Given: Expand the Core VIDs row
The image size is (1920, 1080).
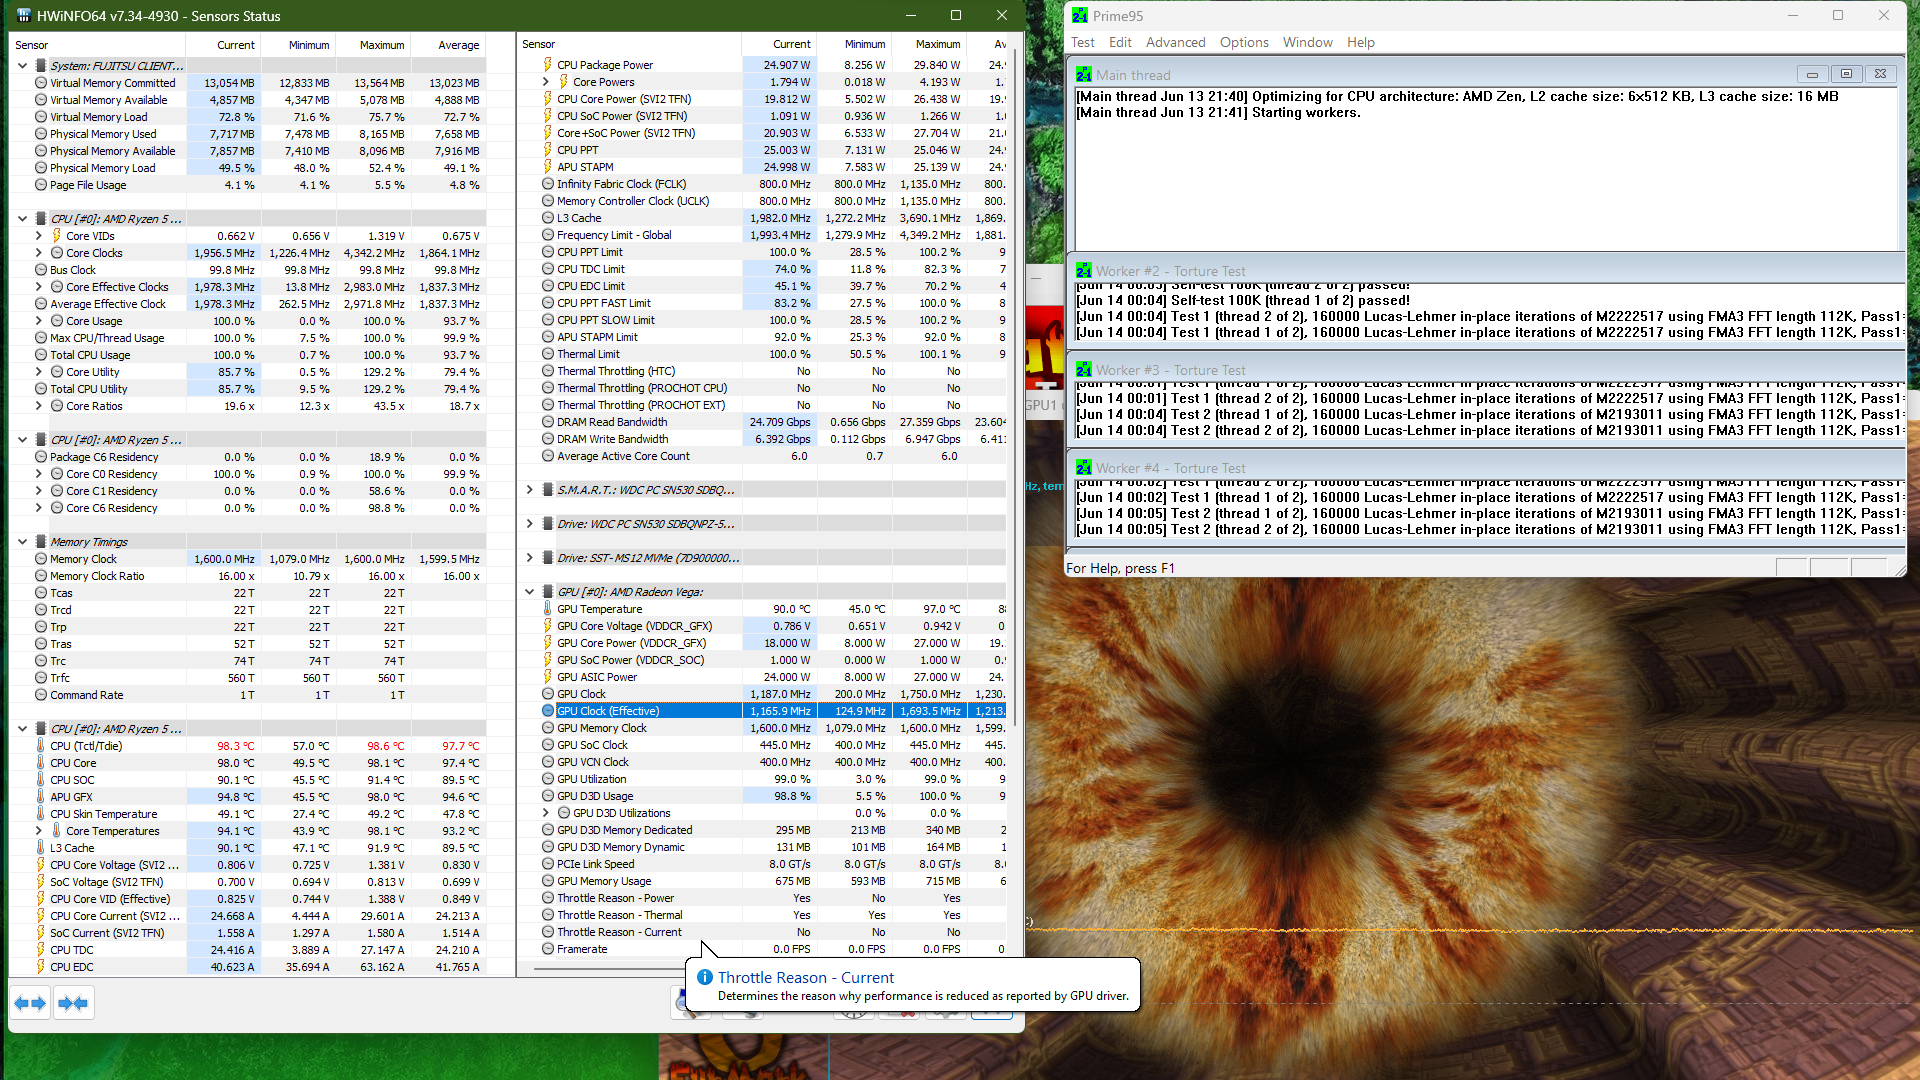Looking at the screenshot, I should 39,236.
